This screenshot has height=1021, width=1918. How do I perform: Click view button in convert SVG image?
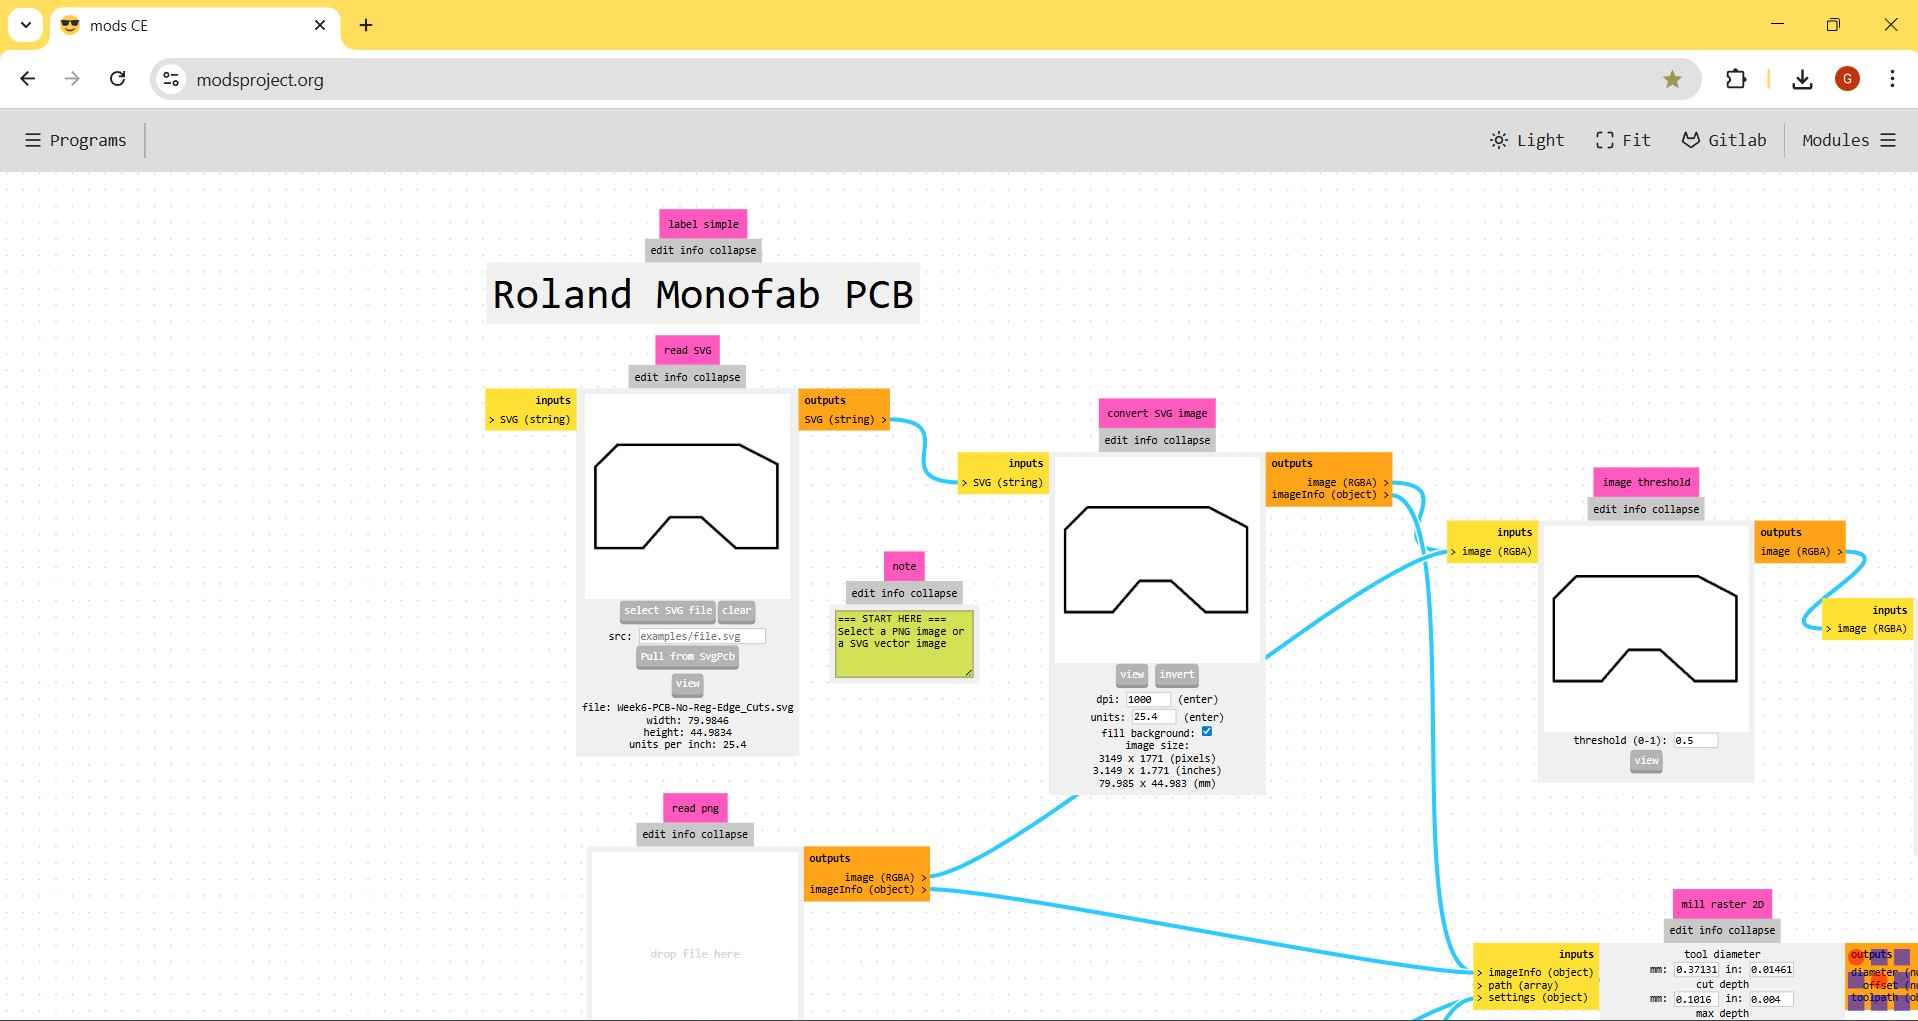1132,675
